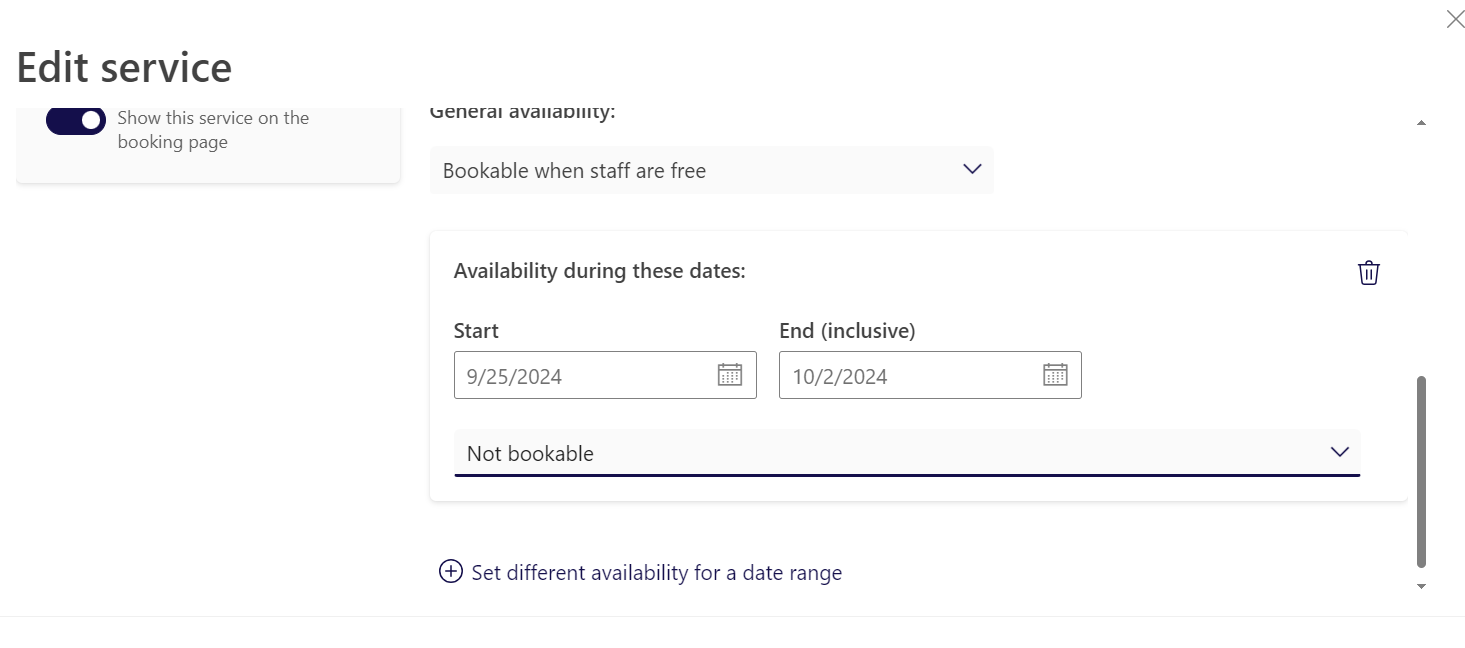The image size is (1465, 648).
Task: Click Set different availability for a date range
Action: coord(656,573)
